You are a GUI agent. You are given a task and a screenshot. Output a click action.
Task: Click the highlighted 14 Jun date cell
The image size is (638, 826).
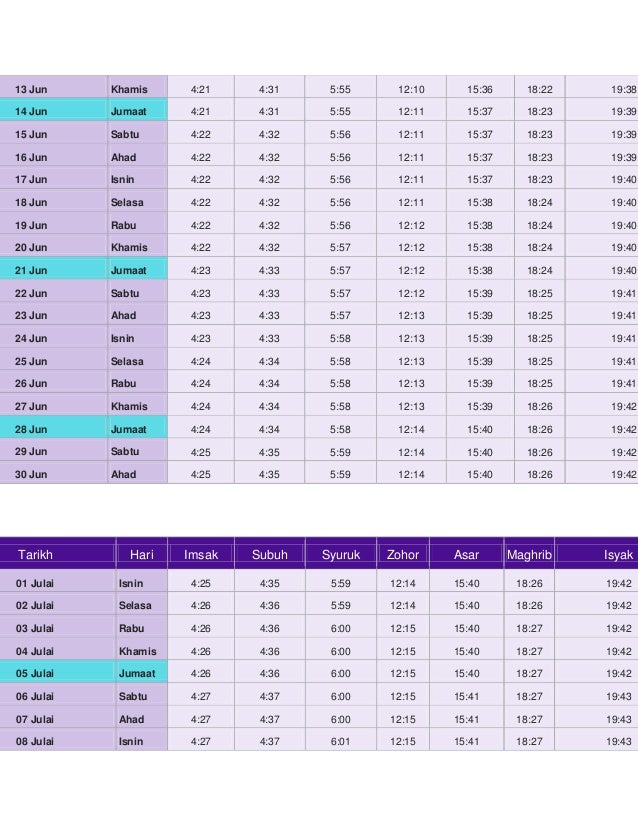coord(54,111)
